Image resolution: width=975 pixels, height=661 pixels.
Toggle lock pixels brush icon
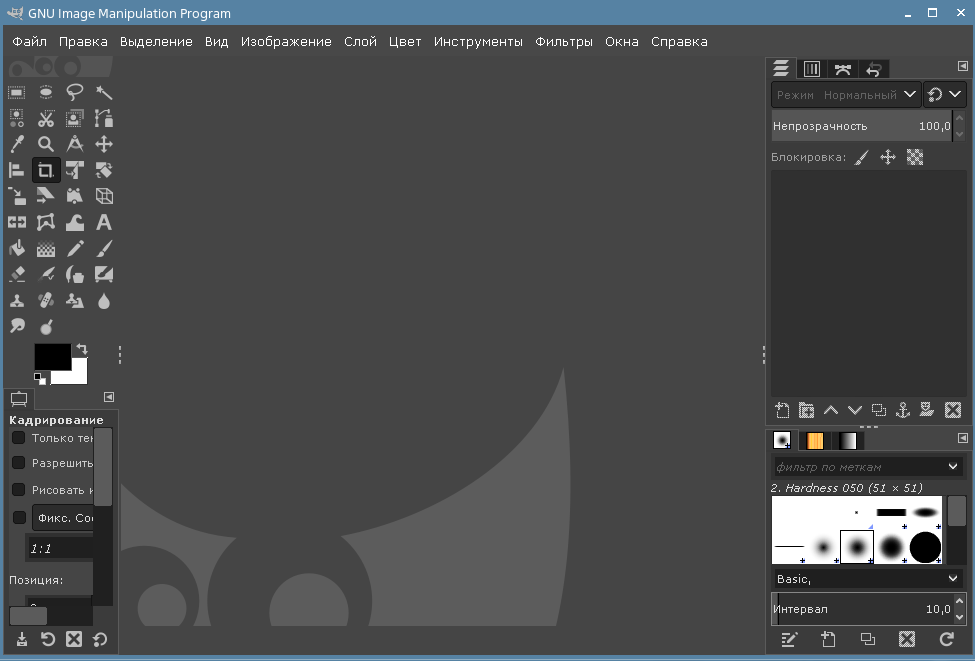(861, 157)
